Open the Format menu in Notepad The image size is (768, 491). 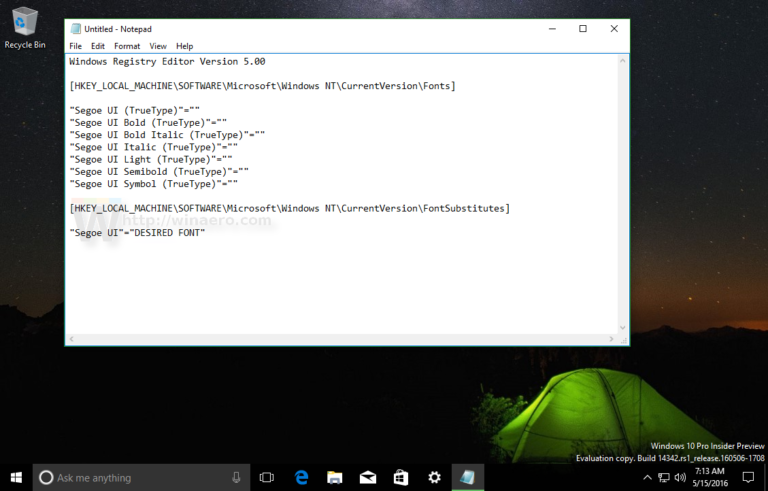[127, 46]
